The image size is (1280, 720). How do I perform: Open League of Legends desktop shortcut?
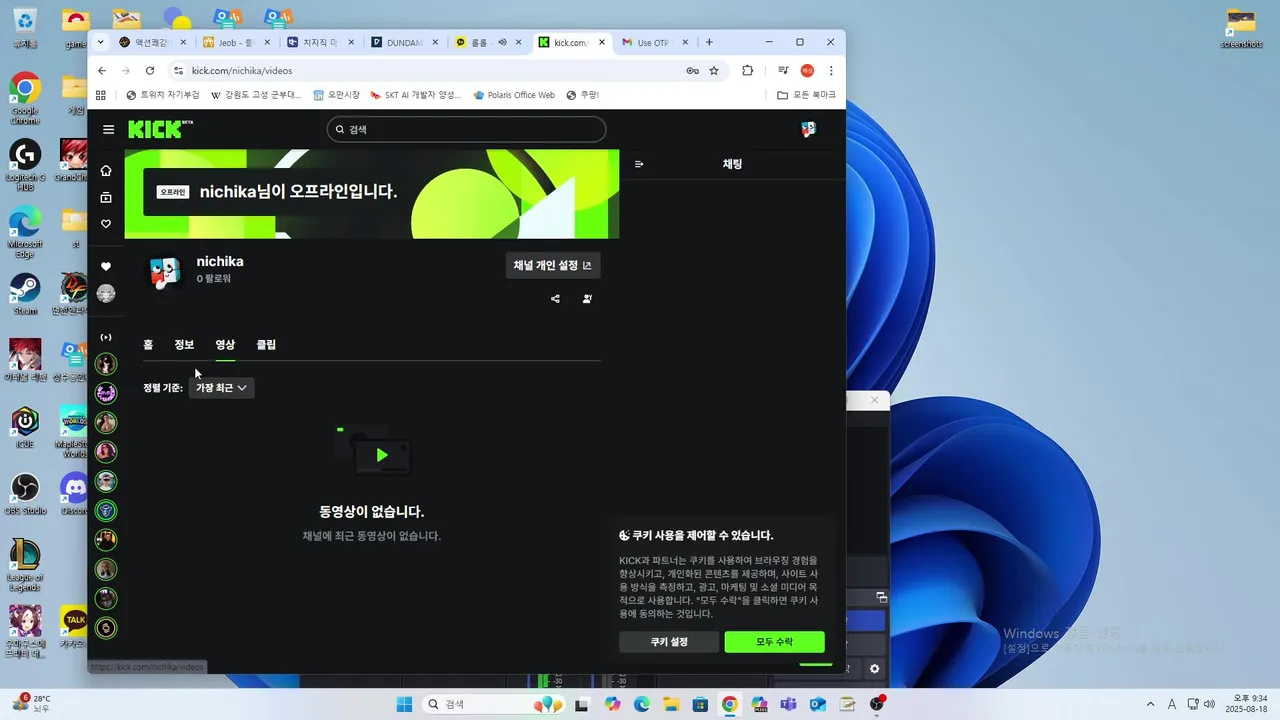tap(25, 565)
